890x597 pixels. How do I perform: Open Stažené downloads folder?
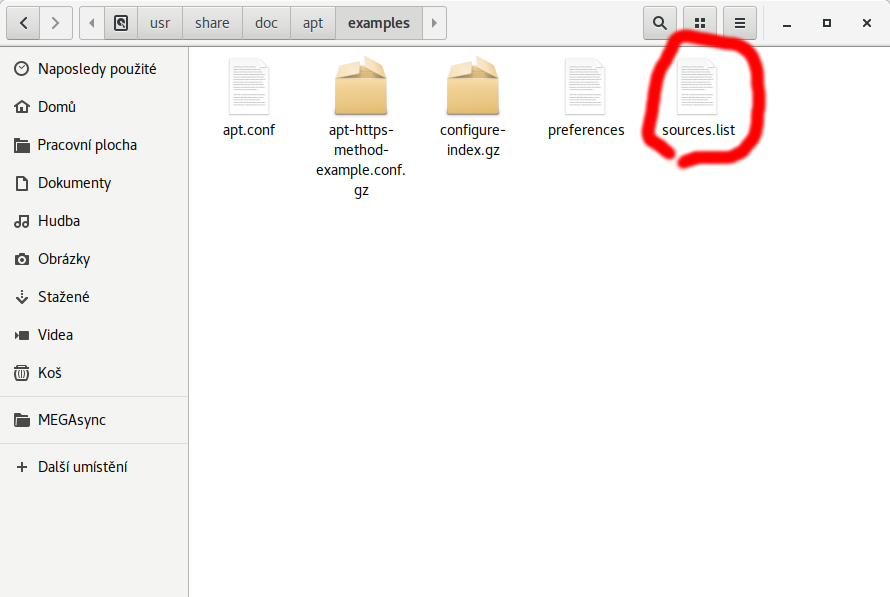tap(63, 297)
